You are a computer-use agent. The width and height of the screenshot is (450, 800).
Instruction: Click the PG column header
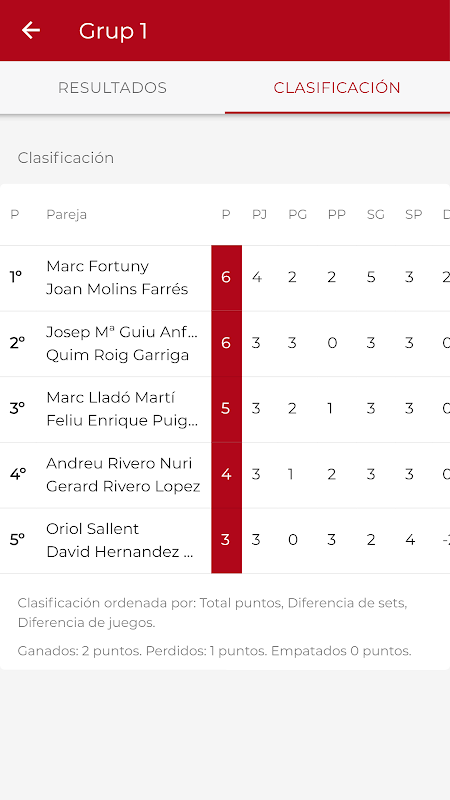click(x=297, y=215)
